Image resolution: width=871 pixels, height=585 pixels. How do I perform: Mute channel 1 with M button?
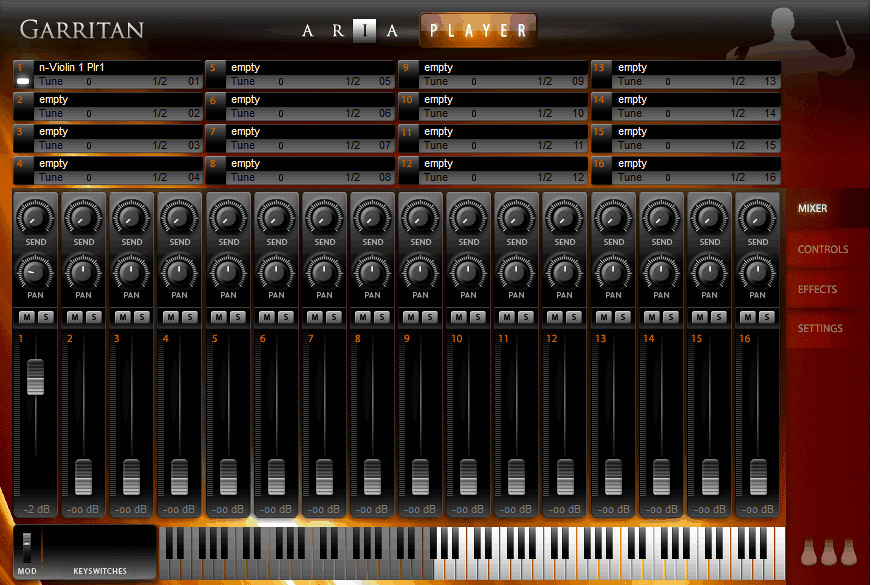click(x=27, y=317)
